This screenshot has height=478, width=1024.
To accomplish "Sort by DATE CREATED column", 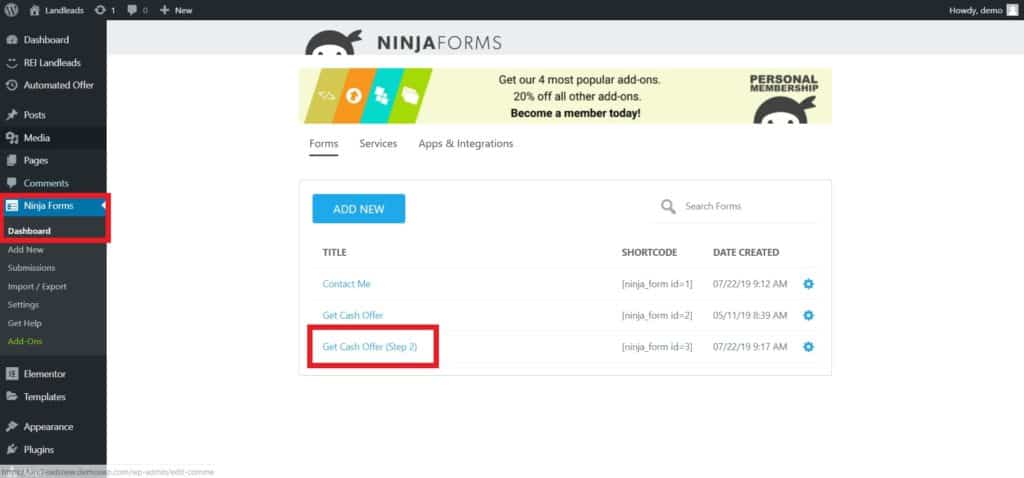I will tap(746, 253).
